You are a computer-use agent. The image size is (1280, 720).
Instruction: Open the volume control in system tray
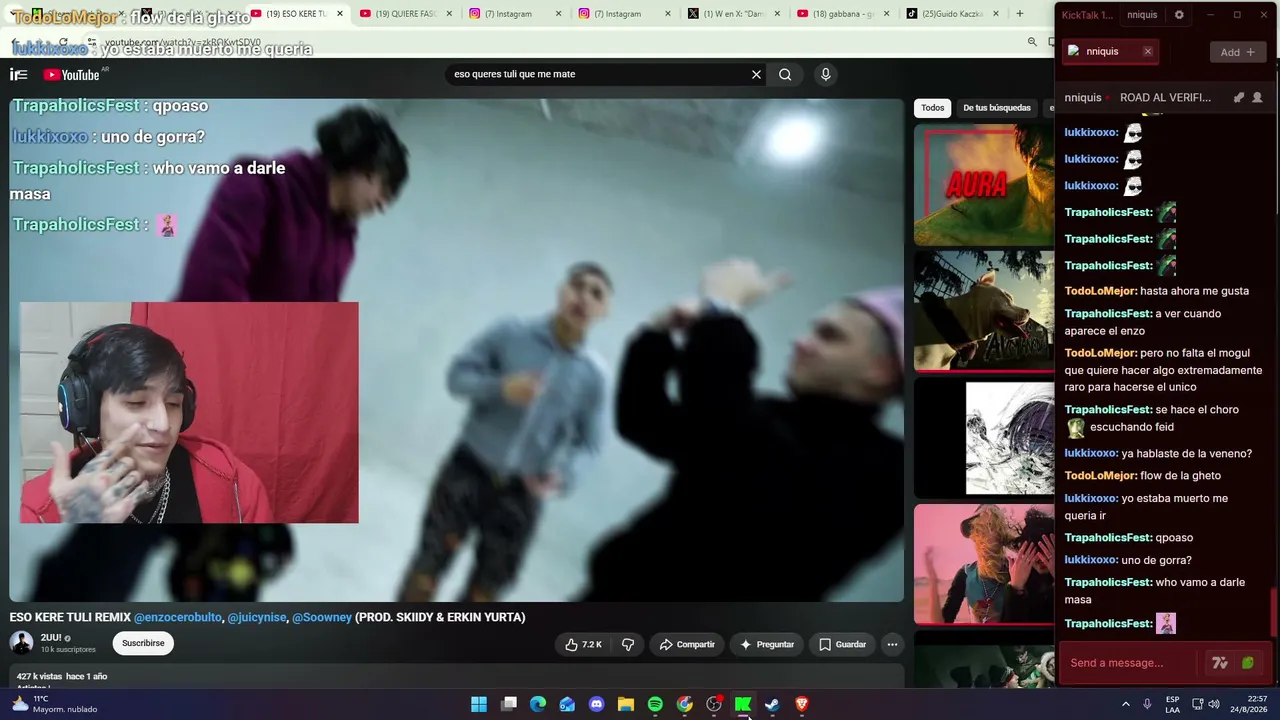click(x=1214, y=704)
